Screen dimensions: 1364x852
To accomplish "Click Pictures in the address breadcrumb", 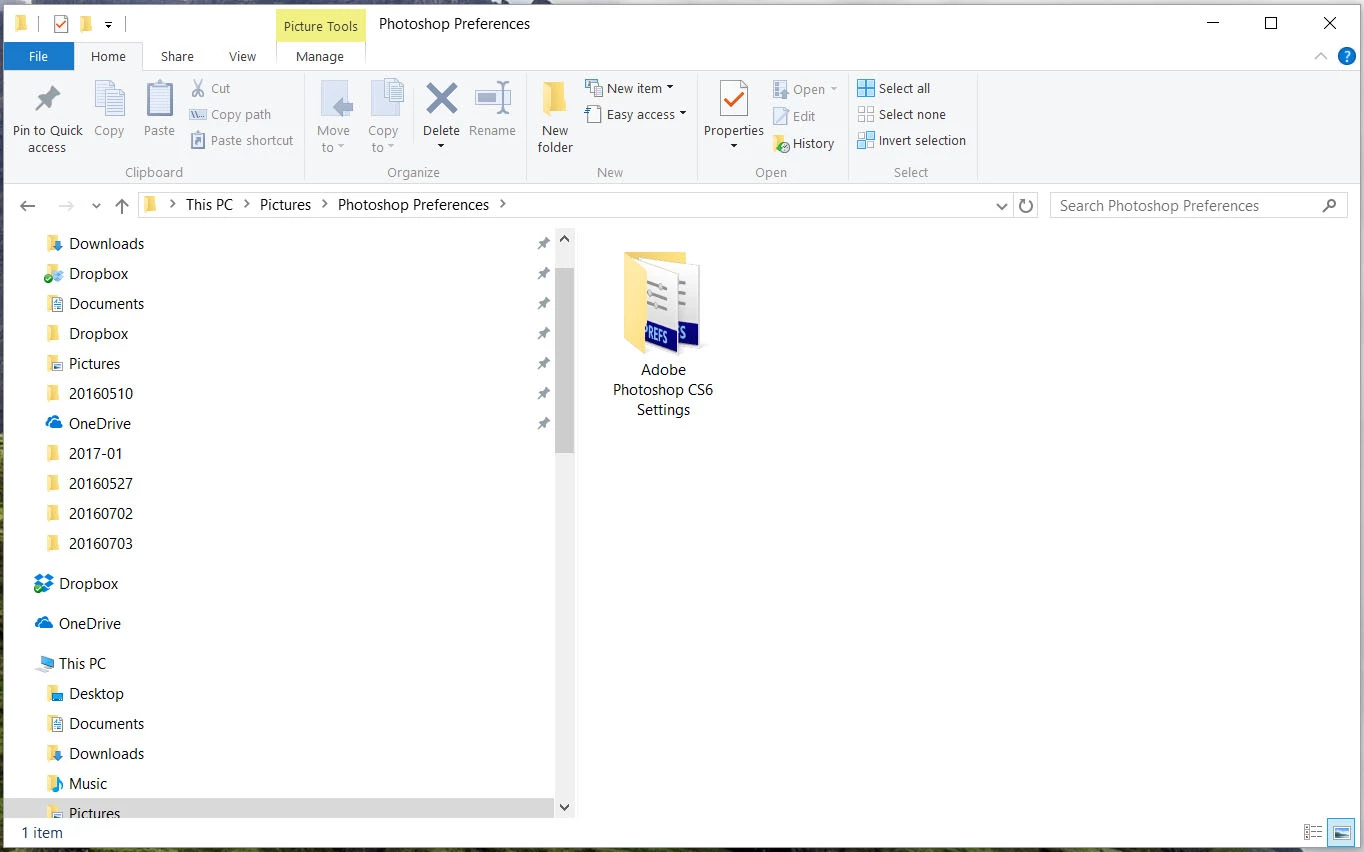I will click(x=285, y=204).
